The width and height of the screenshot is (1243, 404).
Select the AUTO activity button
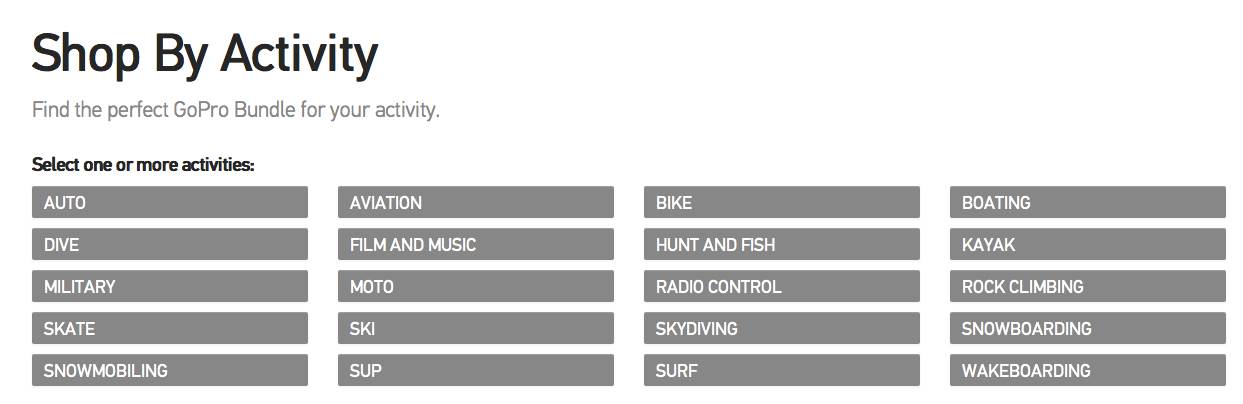tap(169, 202)
